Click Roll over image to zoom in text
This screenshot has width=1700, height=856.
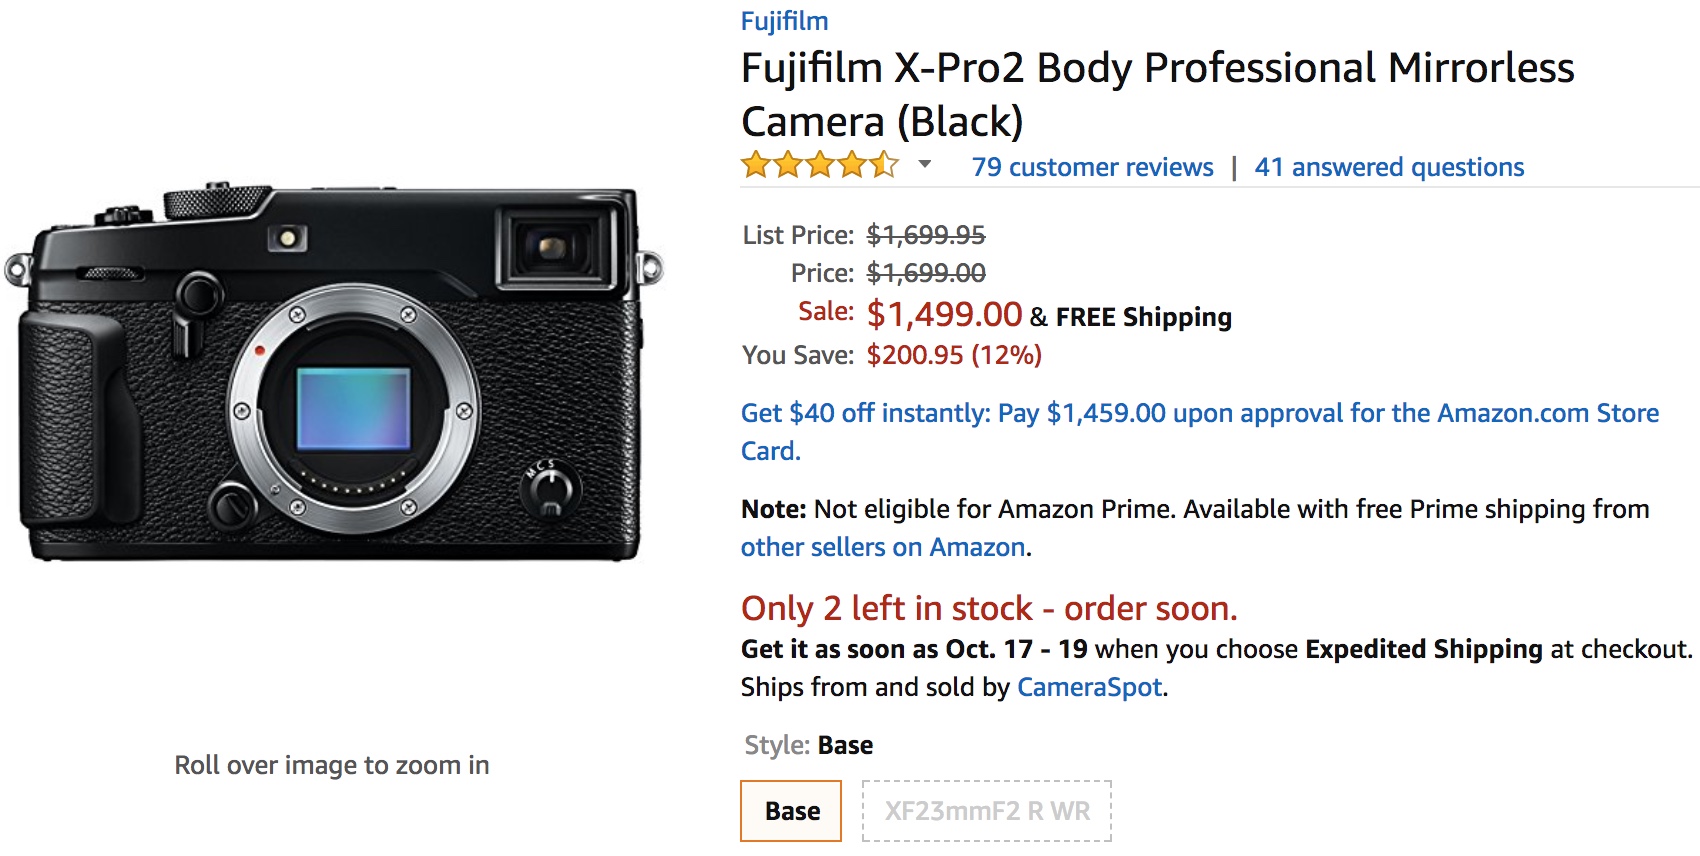click(x=330, y=765)
